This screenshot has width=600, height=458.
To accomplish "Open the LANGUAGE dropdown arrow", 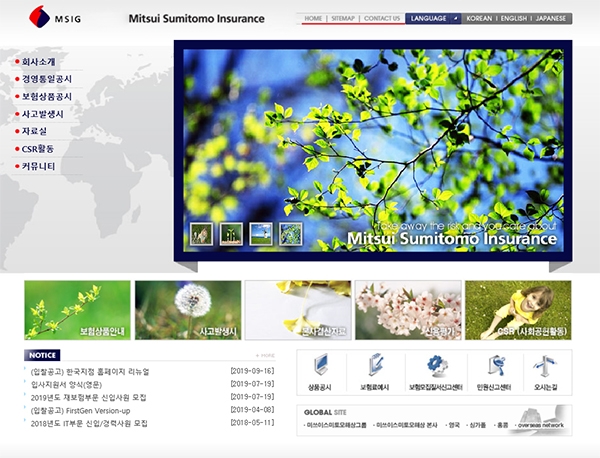I will click(x=455, y=18).
